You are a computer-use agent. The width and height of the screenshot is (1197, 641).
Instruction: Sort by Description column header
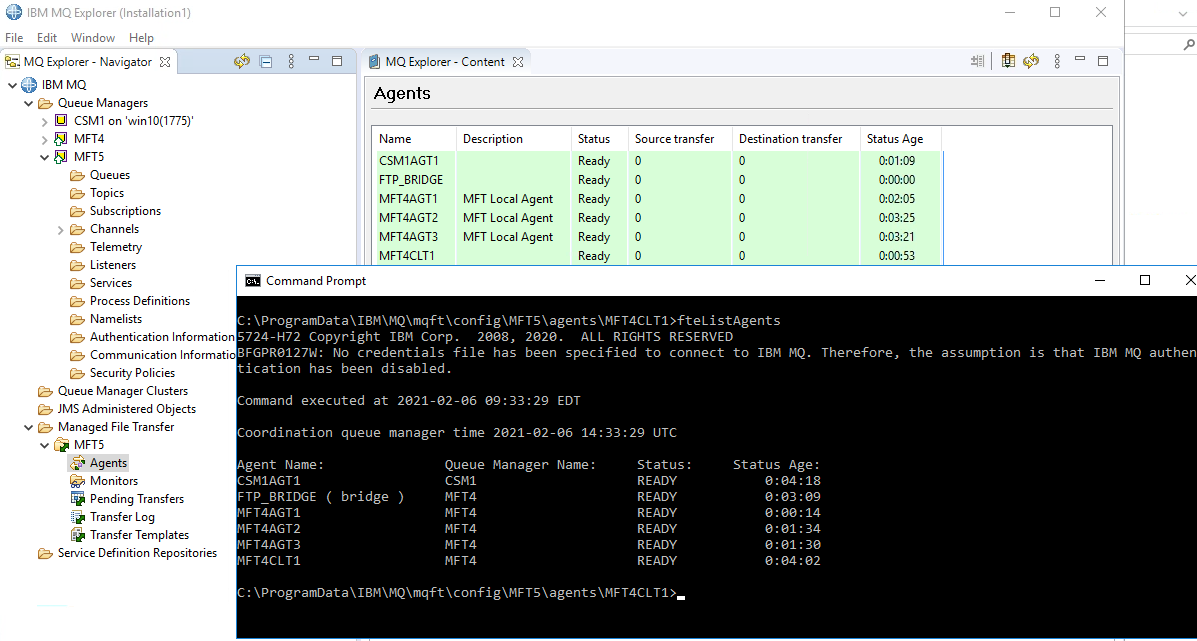pos(515,139)
